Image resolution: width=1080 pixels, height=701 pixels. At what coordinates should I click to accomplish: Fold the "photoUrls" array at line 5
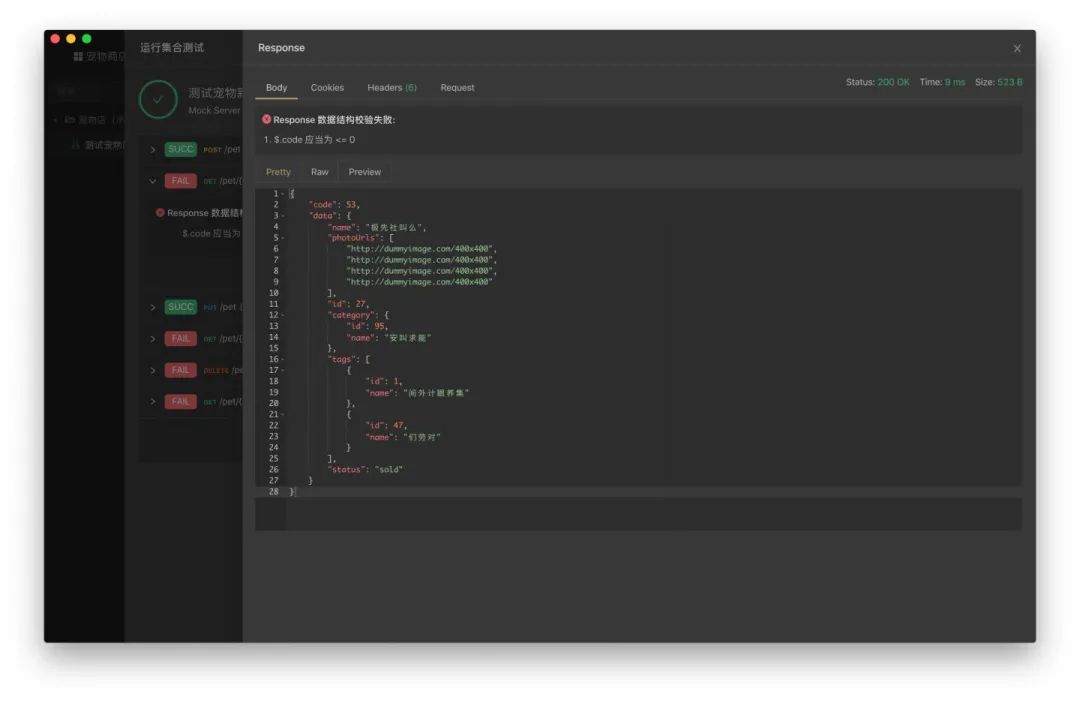283,238
